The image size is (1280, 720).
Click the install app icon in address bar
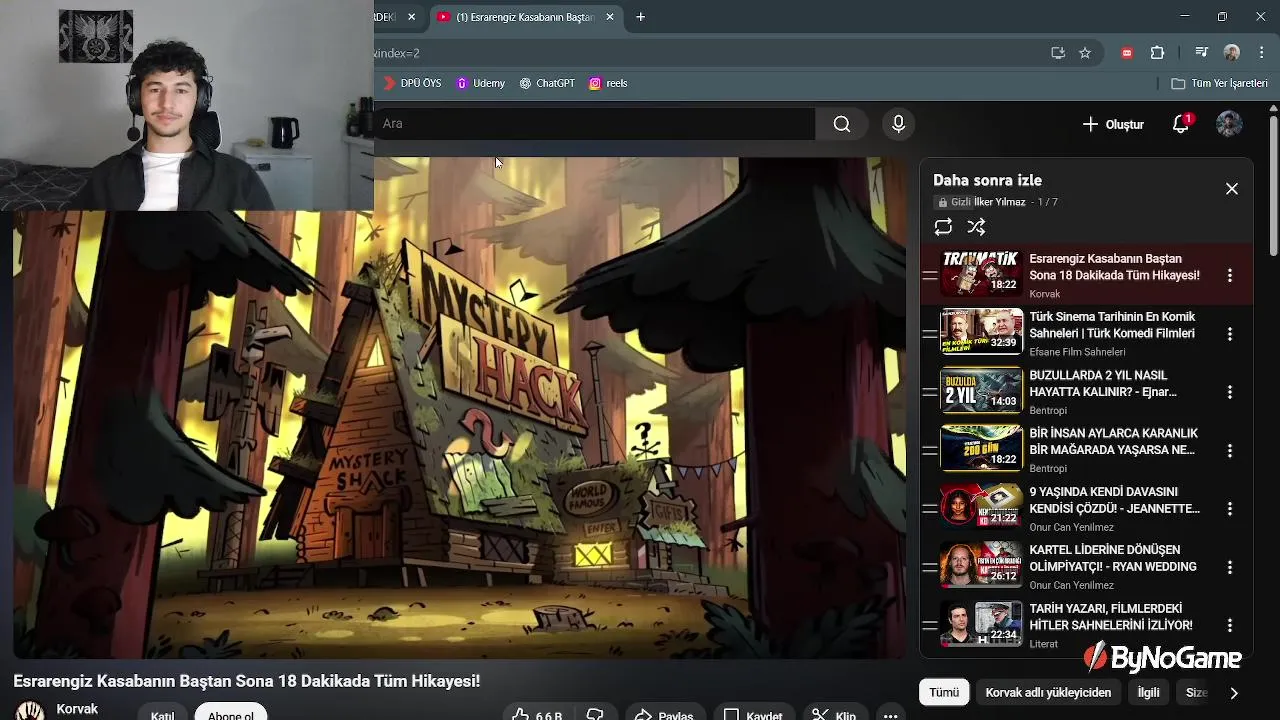pos(1058,53)
